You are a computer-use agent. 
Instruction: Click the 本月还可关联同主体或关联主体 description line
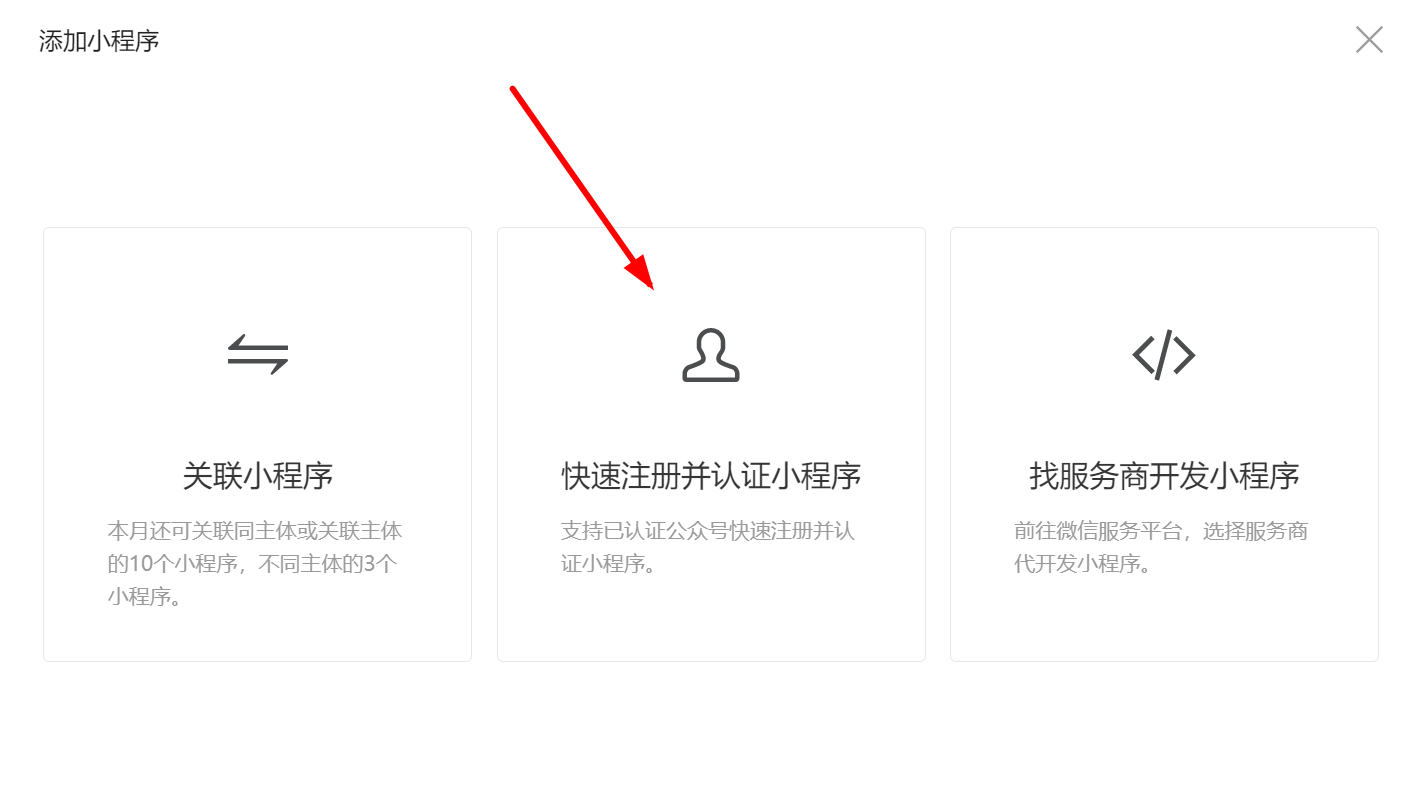coord(255,530)
